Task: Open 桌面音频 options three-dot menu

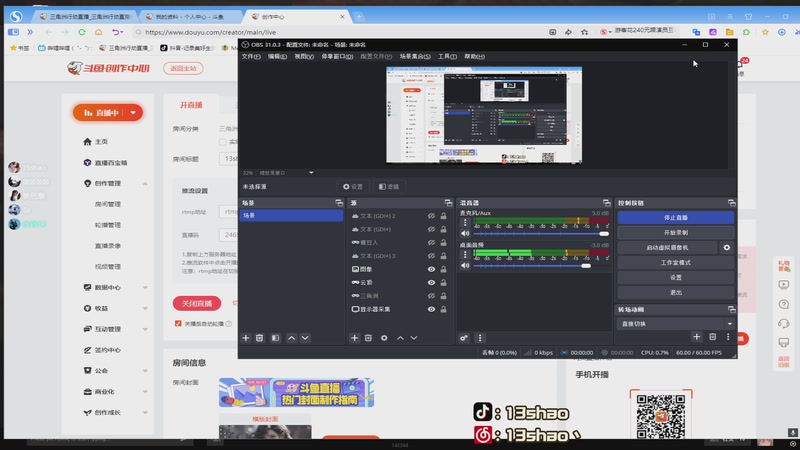Action: click(465, 254)
